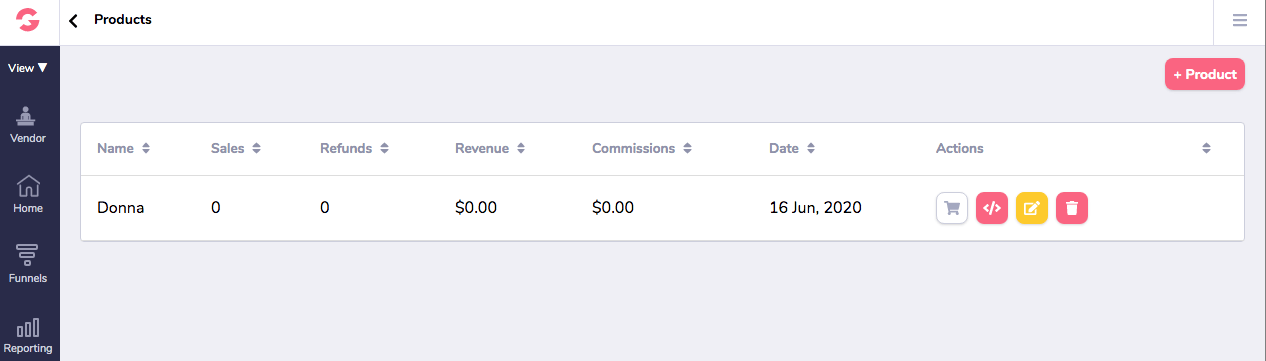Screen dimensions: 1266x361
Task: Select the Donna product name
Action: (121, 208)
